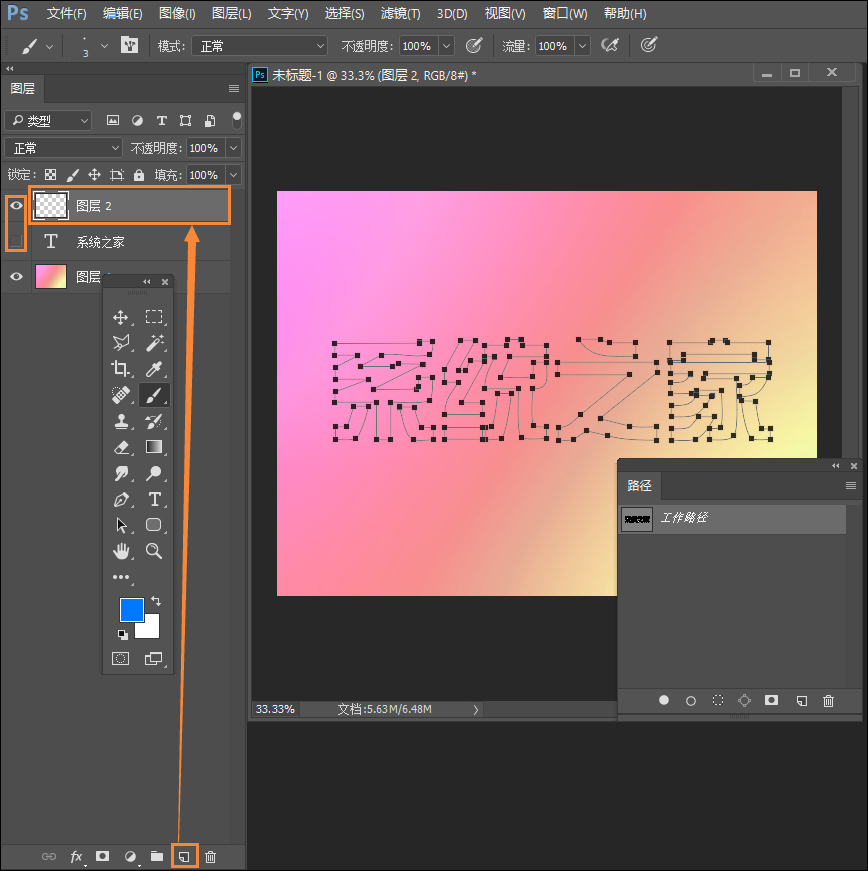Viewport: 868px width, 871px height.
Task: Open the Edit Toolbar three-dots menu
Action: coord(121,577)
